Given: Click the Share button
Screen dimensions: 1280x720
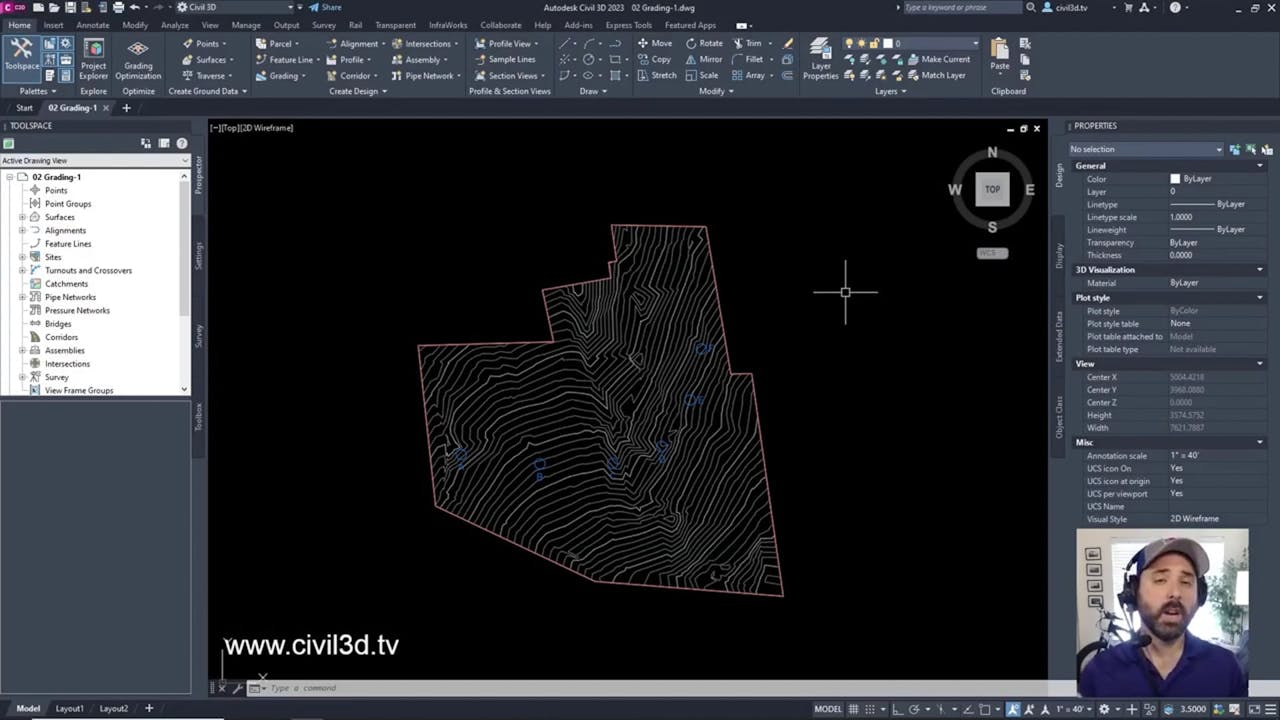Looking at the screenshot, I should (x=325, y=7).
